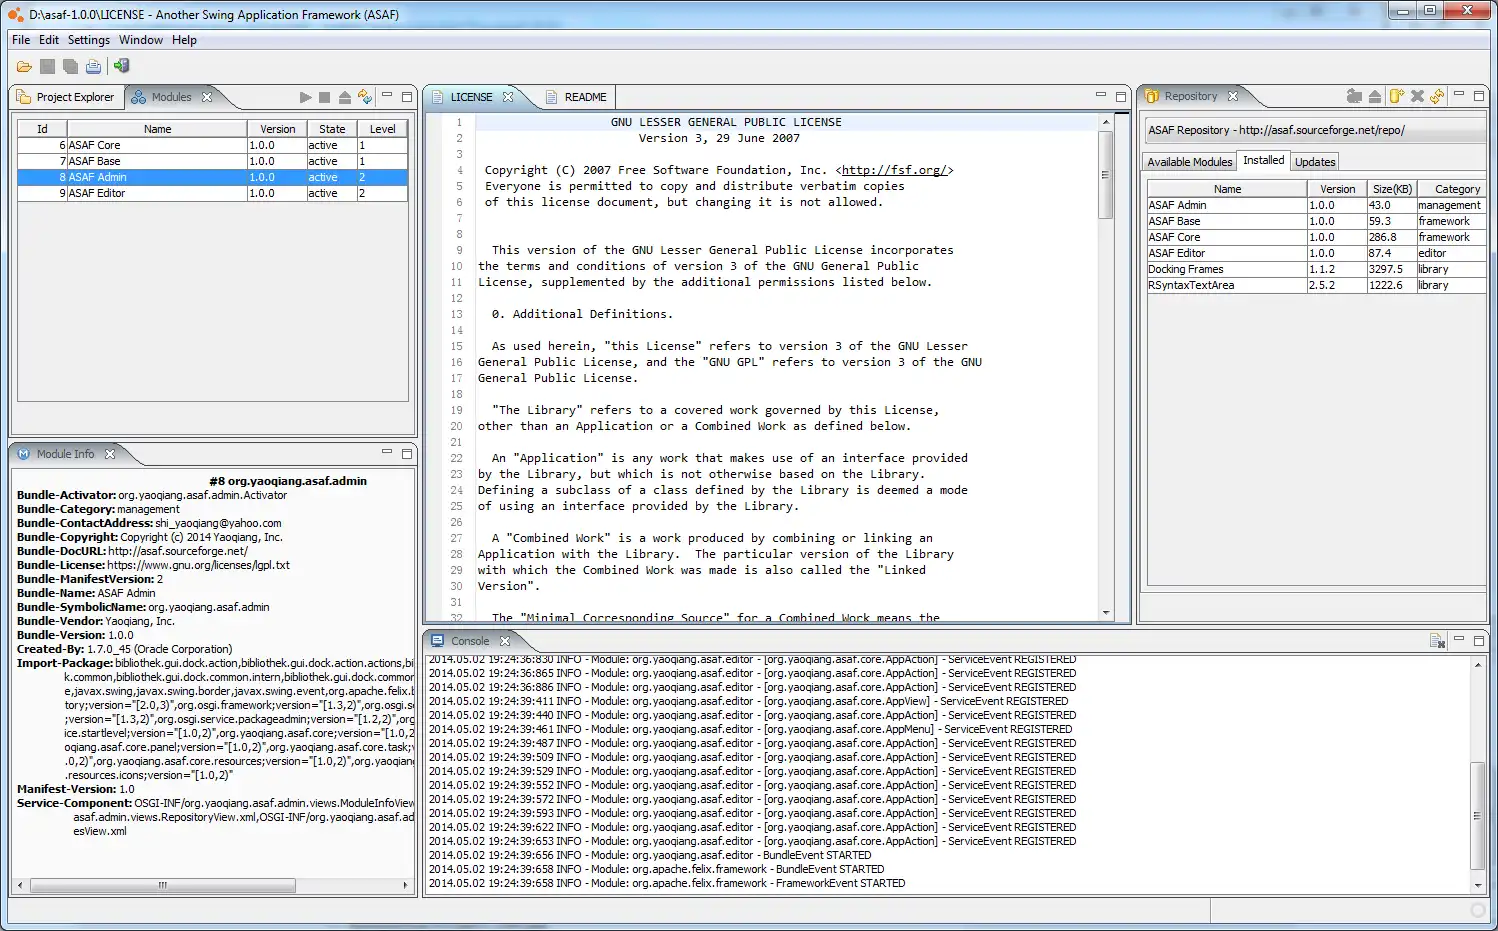Image resolution: width=1498 pixels, height=931 pixels.
Task: Start the selected module with play icon
Action: tap(306, 97)
